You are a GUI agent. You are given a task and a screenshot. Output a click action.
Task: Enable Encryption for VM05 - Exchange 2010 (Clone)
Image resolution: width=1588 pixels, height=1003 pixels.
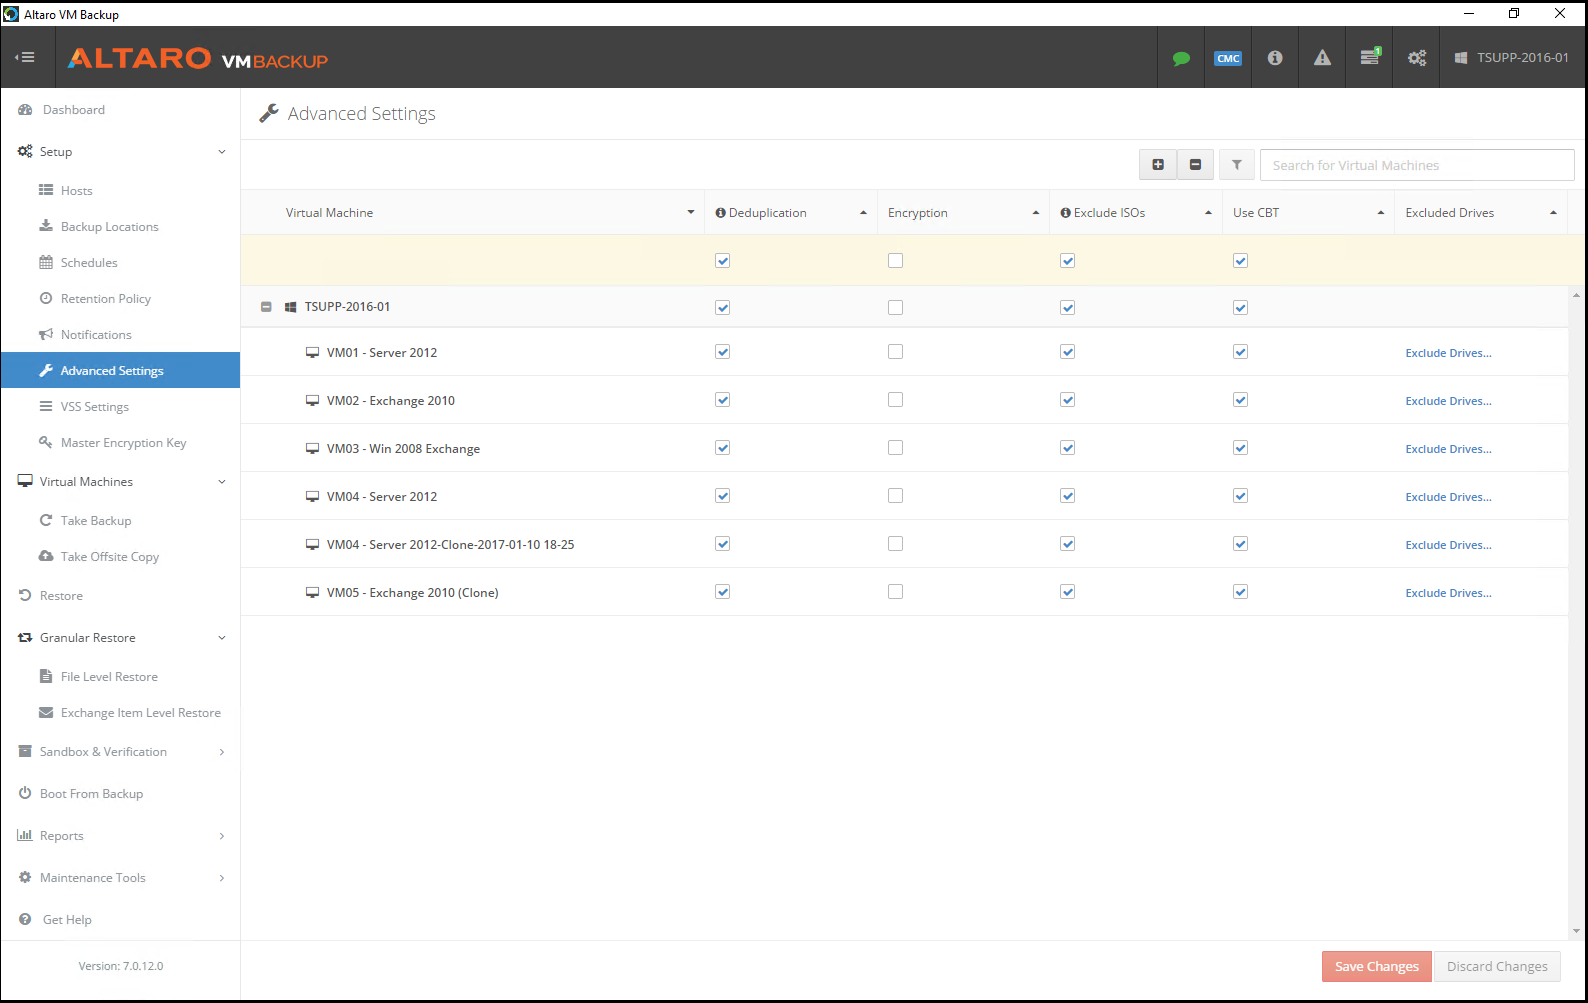click(x=895, y=592)
